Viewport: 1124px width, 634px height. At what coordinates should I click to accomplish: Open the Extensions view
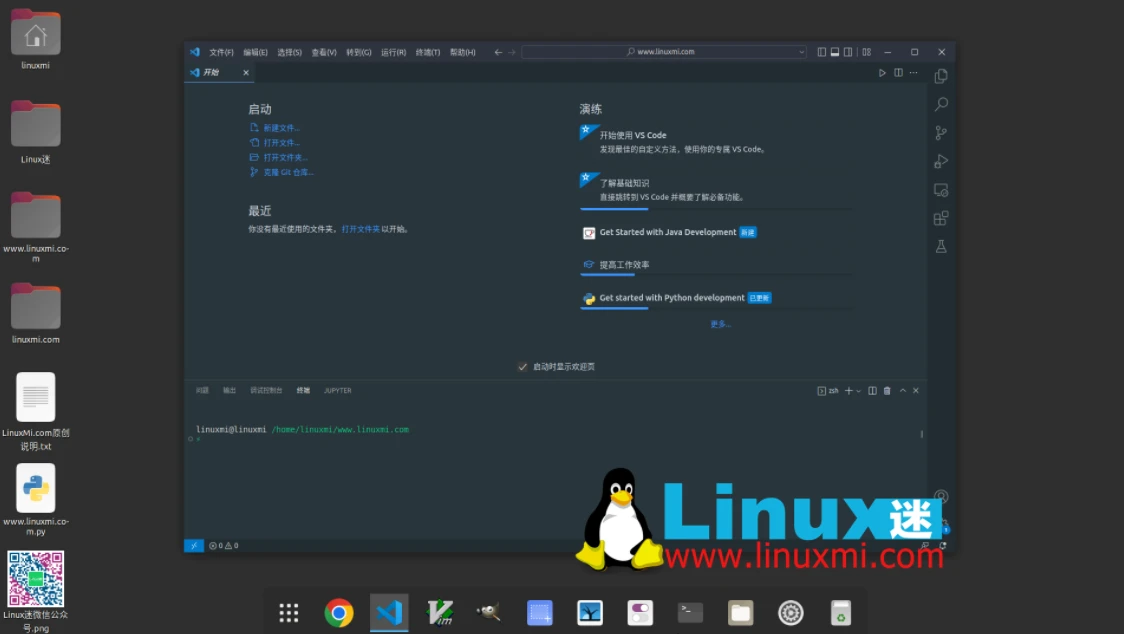[940, 218]
